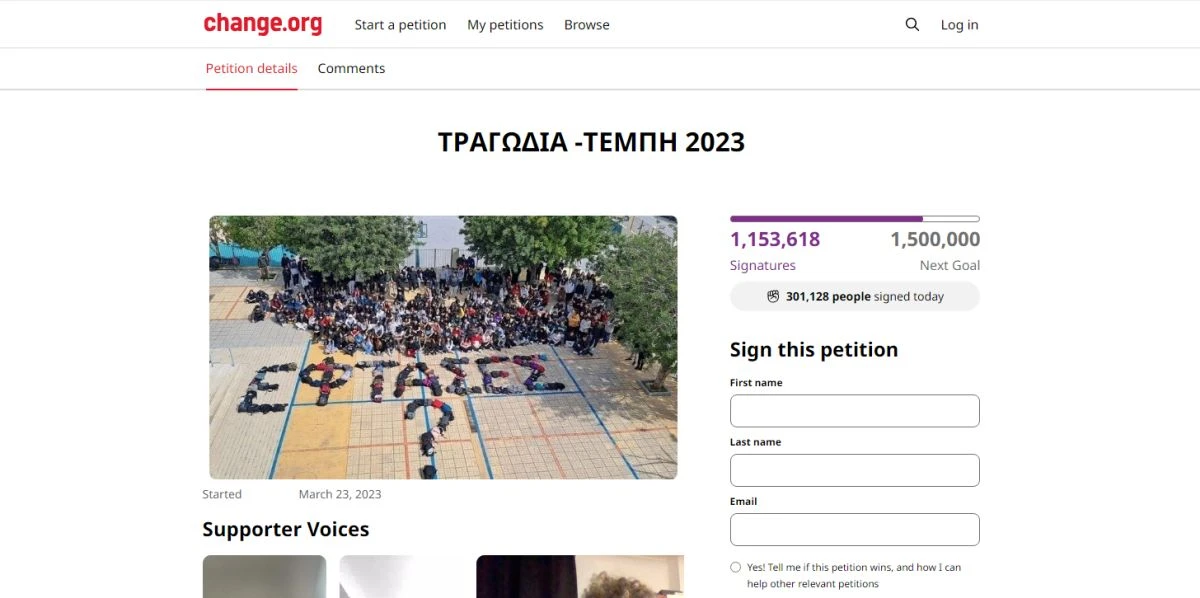Select the Petition details tab
This screenshot has height=598, width=1200.
tap(252, 68)
